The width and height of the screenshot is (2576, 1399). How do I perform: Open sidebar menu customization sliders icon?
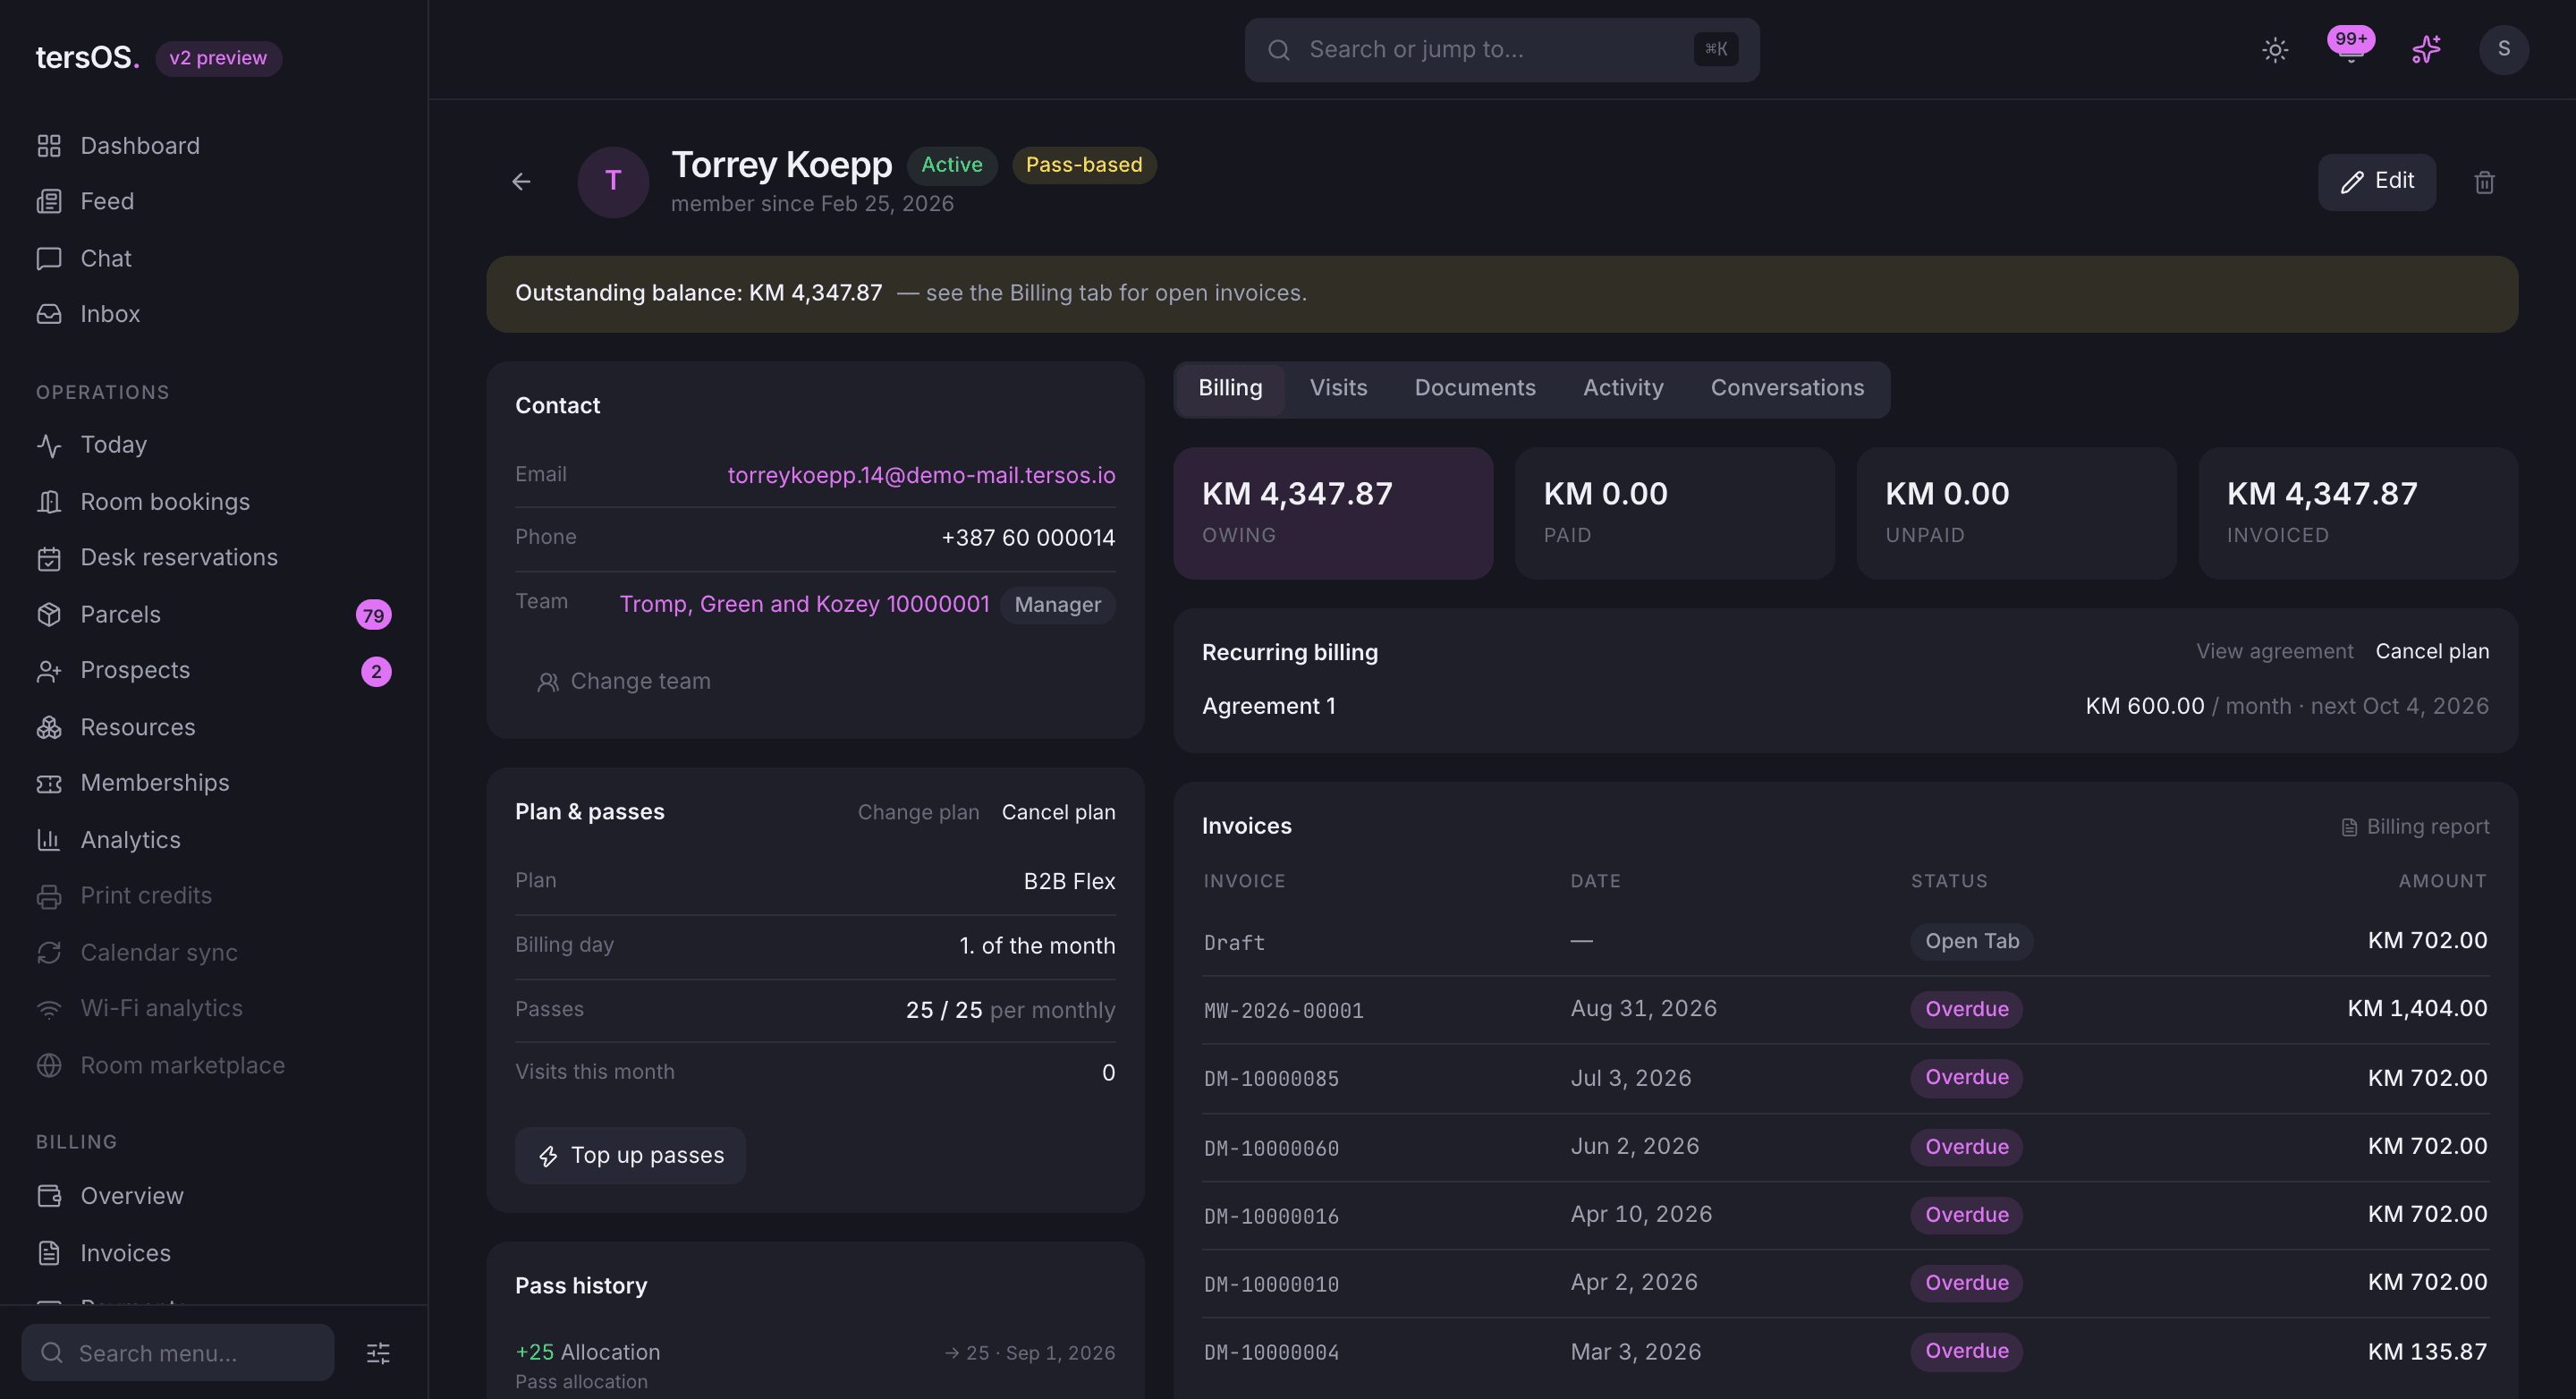[x=378, y=1353]
